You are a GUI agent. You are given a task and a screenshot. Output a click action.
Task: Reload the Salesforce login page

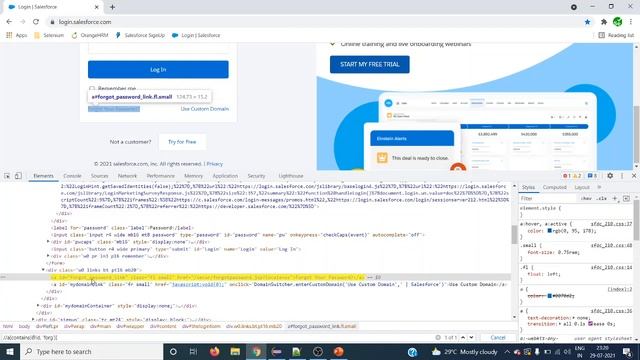pyautogui.click(x=36, y=22)
